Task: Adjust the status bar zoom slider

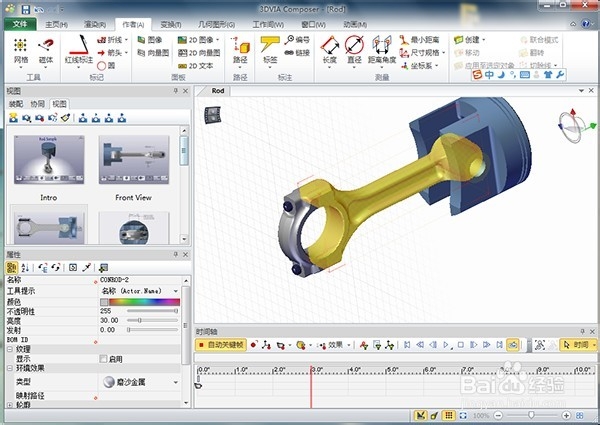Action: pyautogui.click(x=532, y=415)
